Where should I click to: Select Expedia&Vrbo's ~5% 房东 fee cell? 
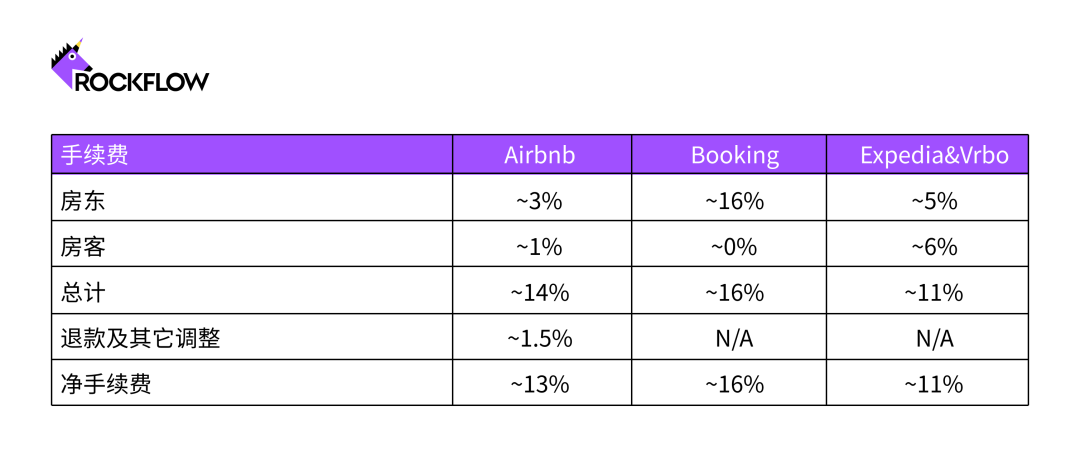click(x=934, y=201)
